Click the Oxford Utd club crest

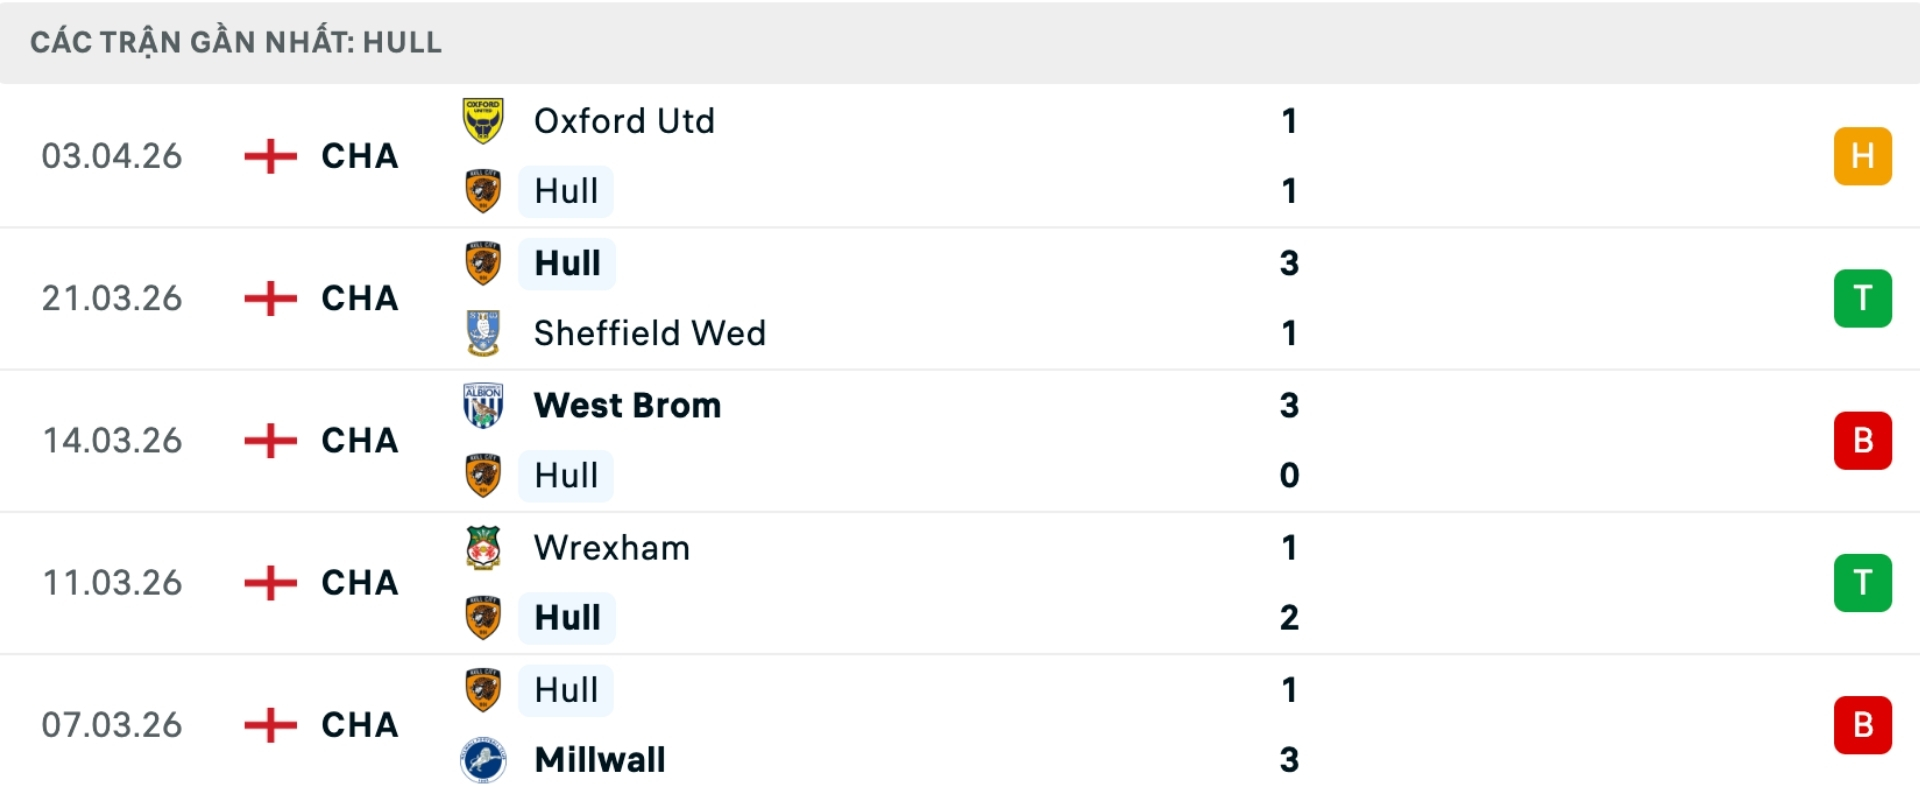click(x=483, y=121)
